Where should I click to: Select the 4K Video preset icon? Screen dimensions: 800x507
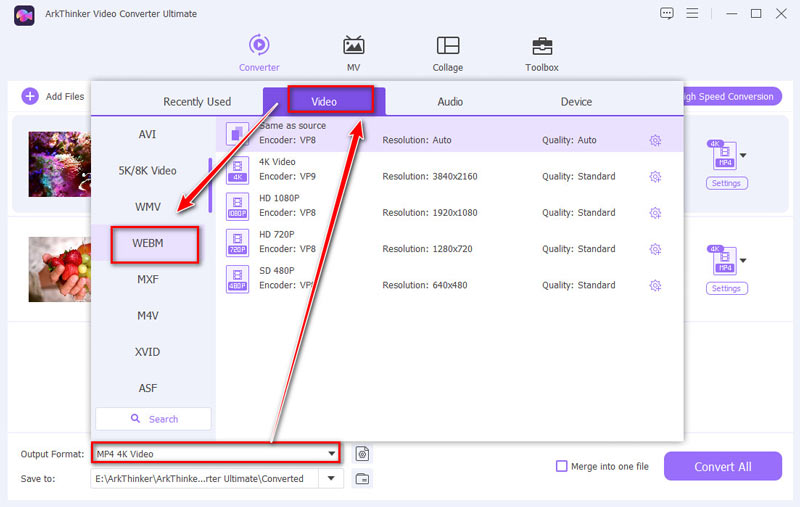[237, 170]
